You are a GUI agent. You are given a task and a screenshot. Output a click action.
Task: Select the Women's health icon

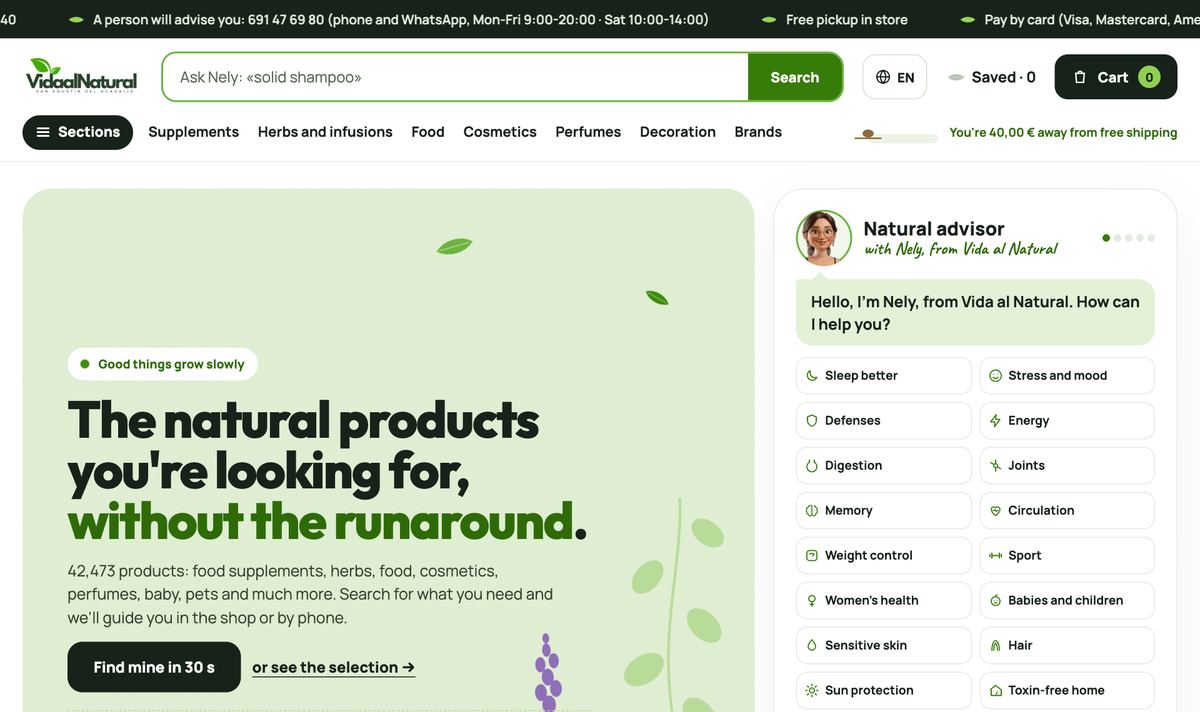coord(812,601)
